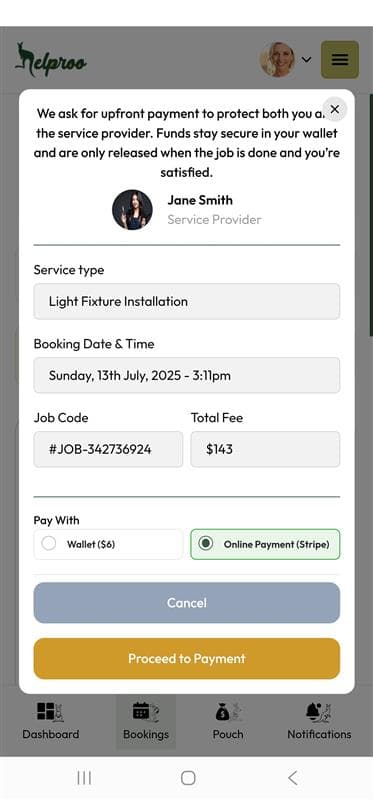
Task: Open Android recent apps button
Action: click(84, 778)
